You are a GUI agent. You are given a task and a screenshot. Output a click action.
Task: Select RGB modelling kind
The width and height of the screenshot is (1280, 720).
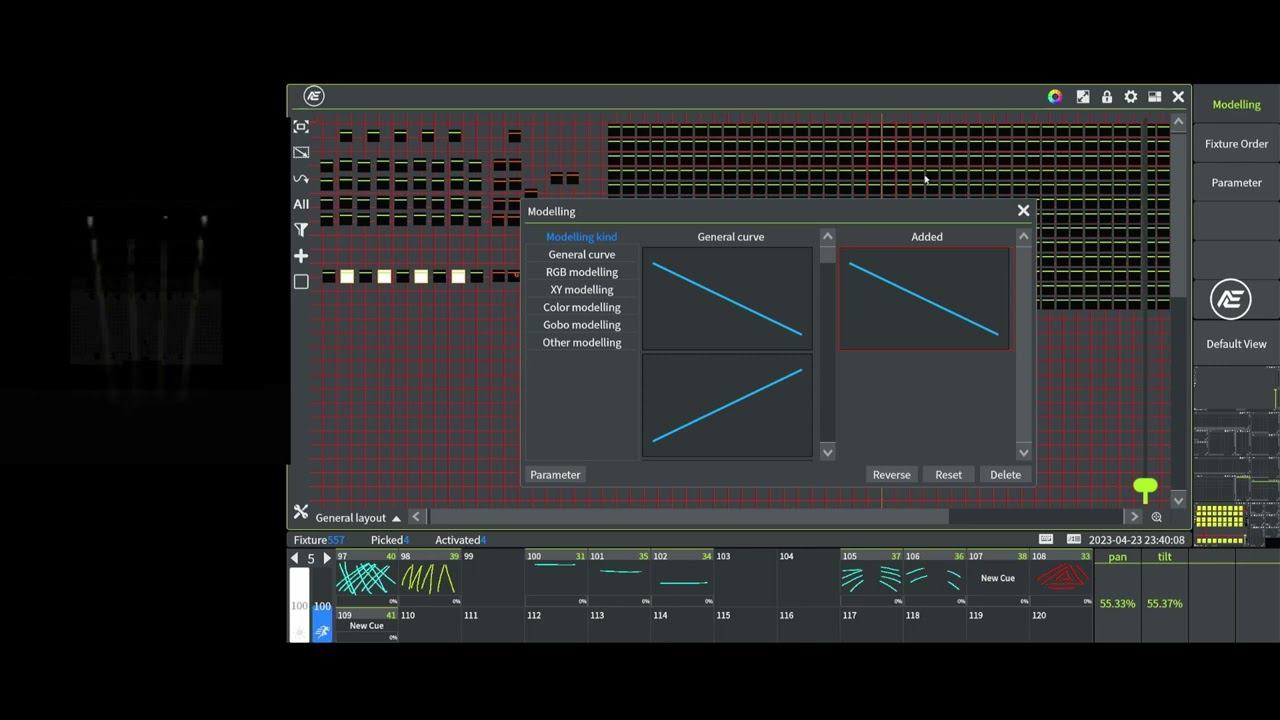582,272
